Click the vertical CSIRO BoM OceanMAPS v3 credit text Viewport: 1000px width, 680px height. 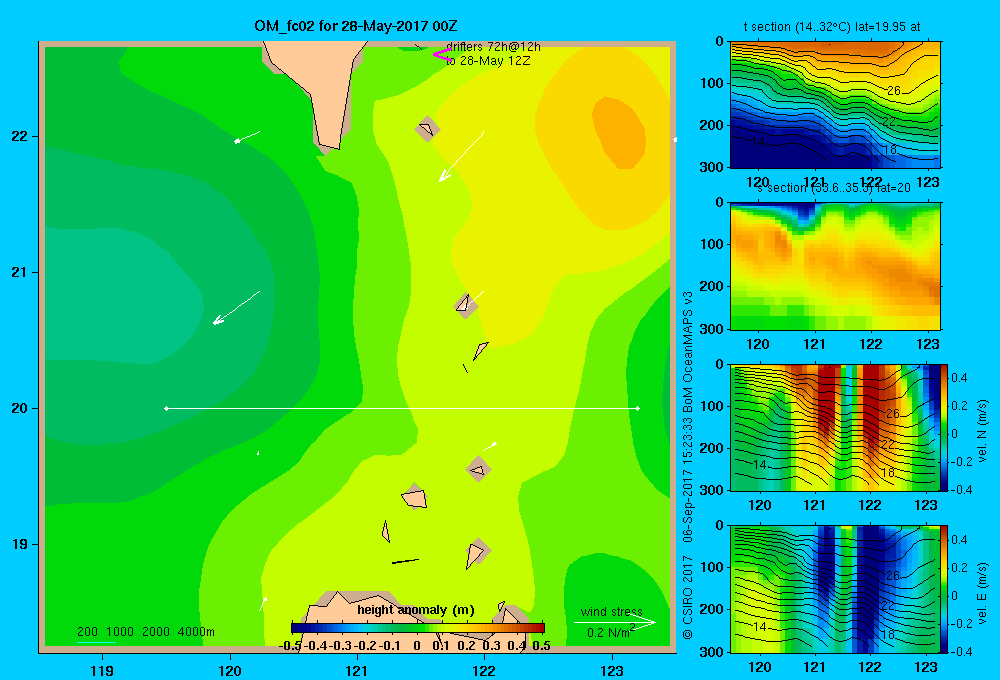(688, 466)
